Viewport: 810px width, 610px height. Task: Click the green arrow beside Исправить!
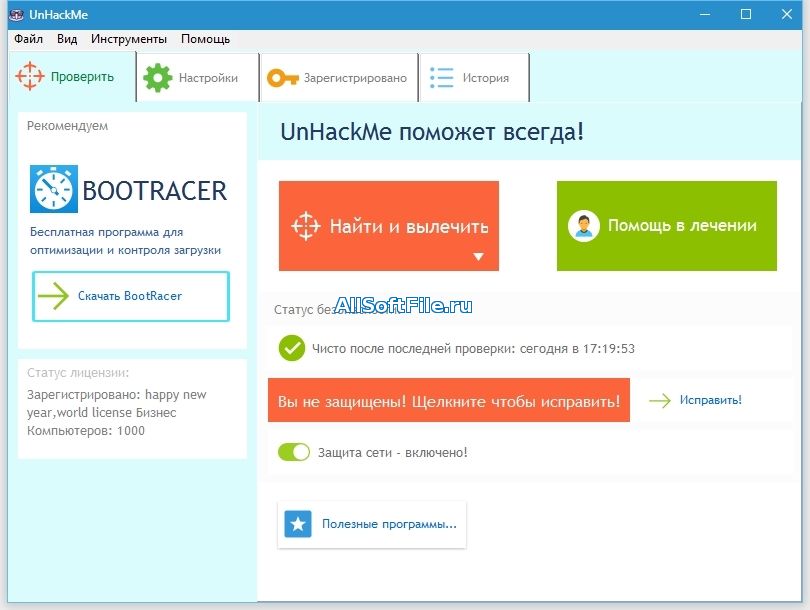(660, 400)
